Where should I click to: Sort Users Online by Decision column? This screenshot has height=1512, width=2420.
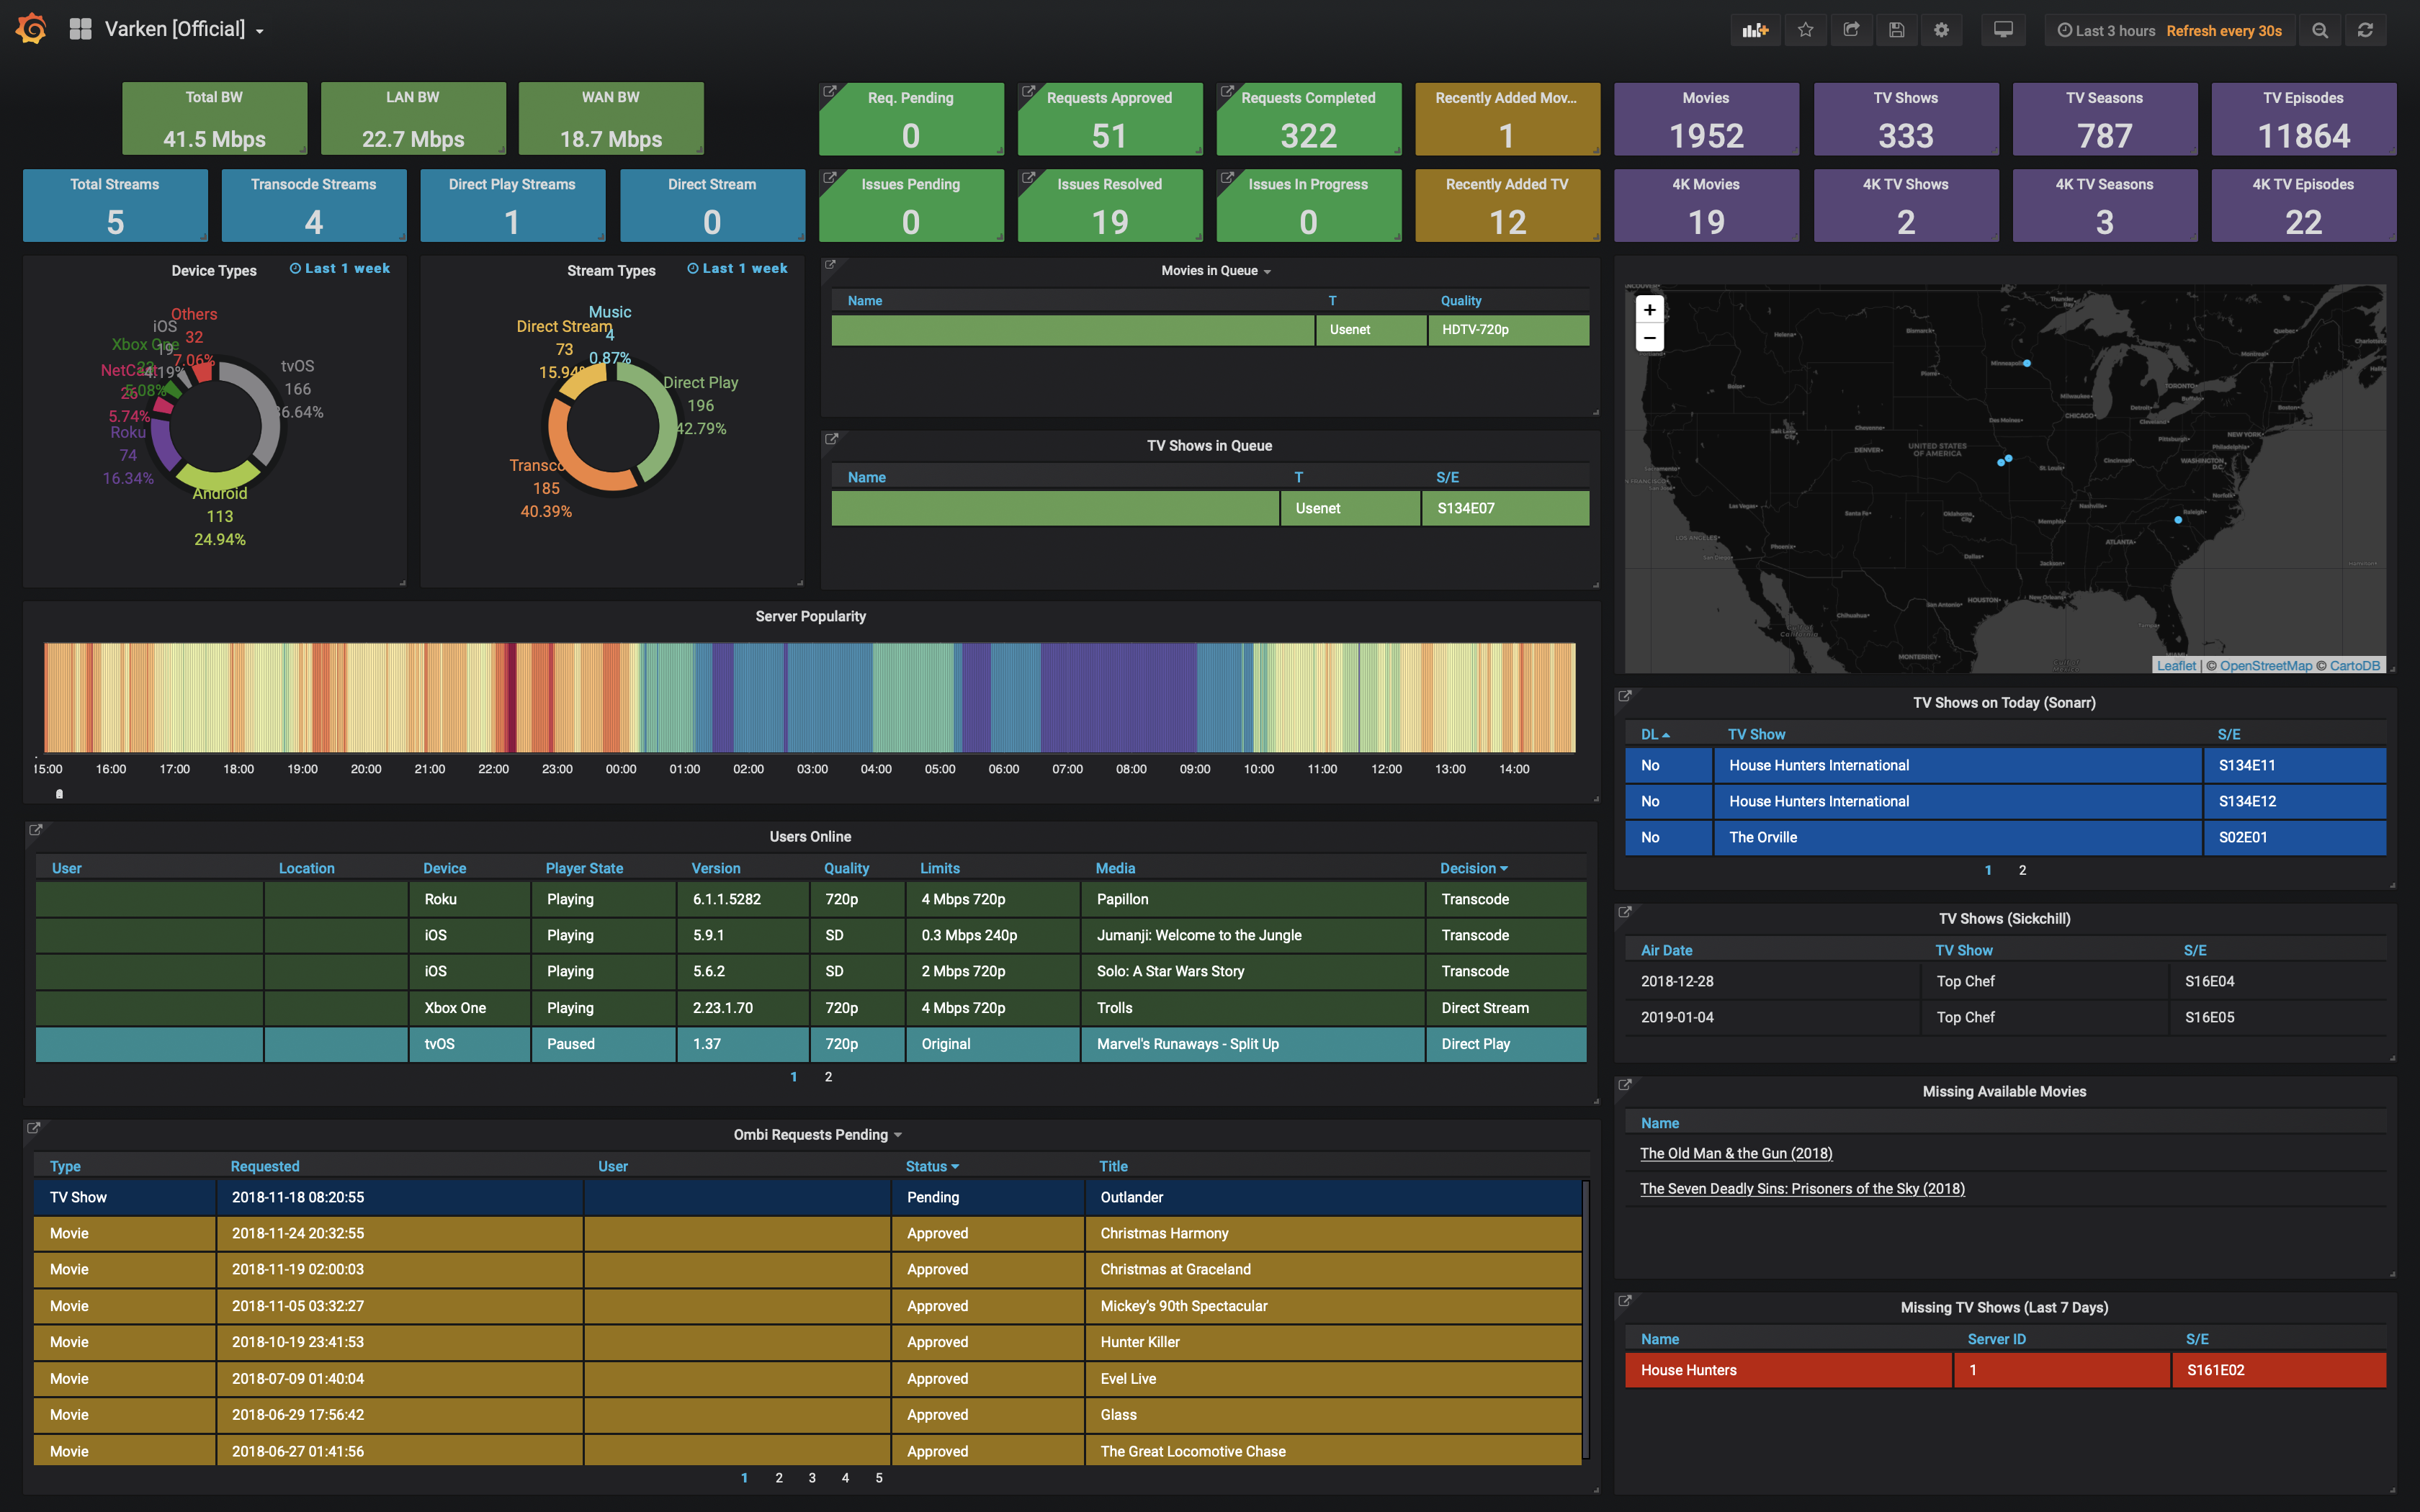pyautogui.click(x=1473, y=868)
